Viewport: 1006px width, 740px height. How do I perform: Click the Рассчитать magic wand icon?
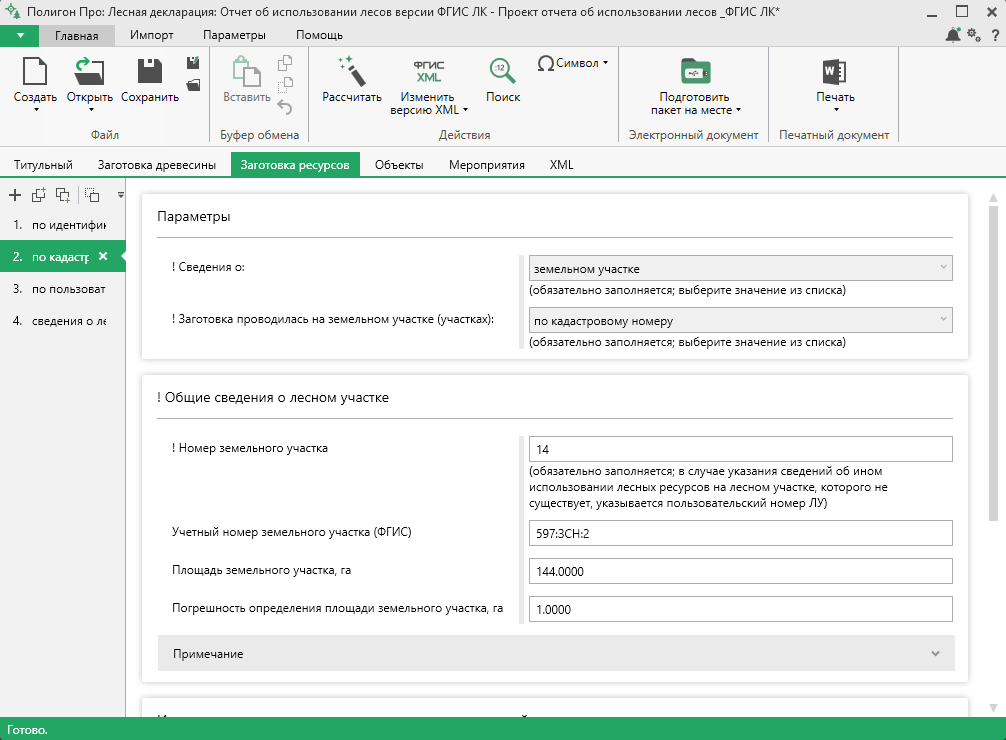[352, 71]
